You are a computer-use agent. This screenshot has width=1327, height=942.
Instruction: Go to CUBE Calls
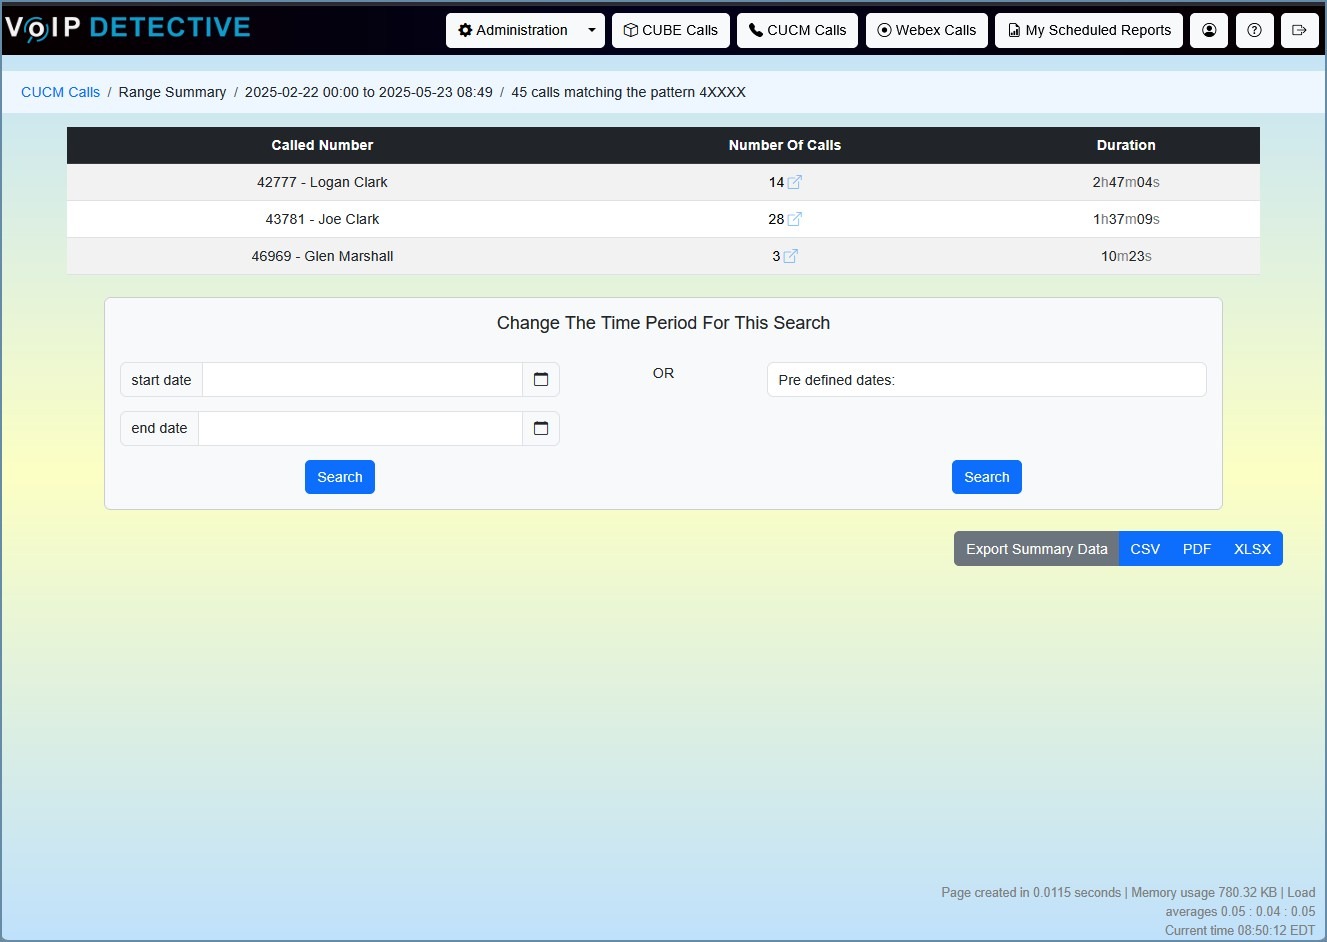pyautogui.click(x=671, y=30)
